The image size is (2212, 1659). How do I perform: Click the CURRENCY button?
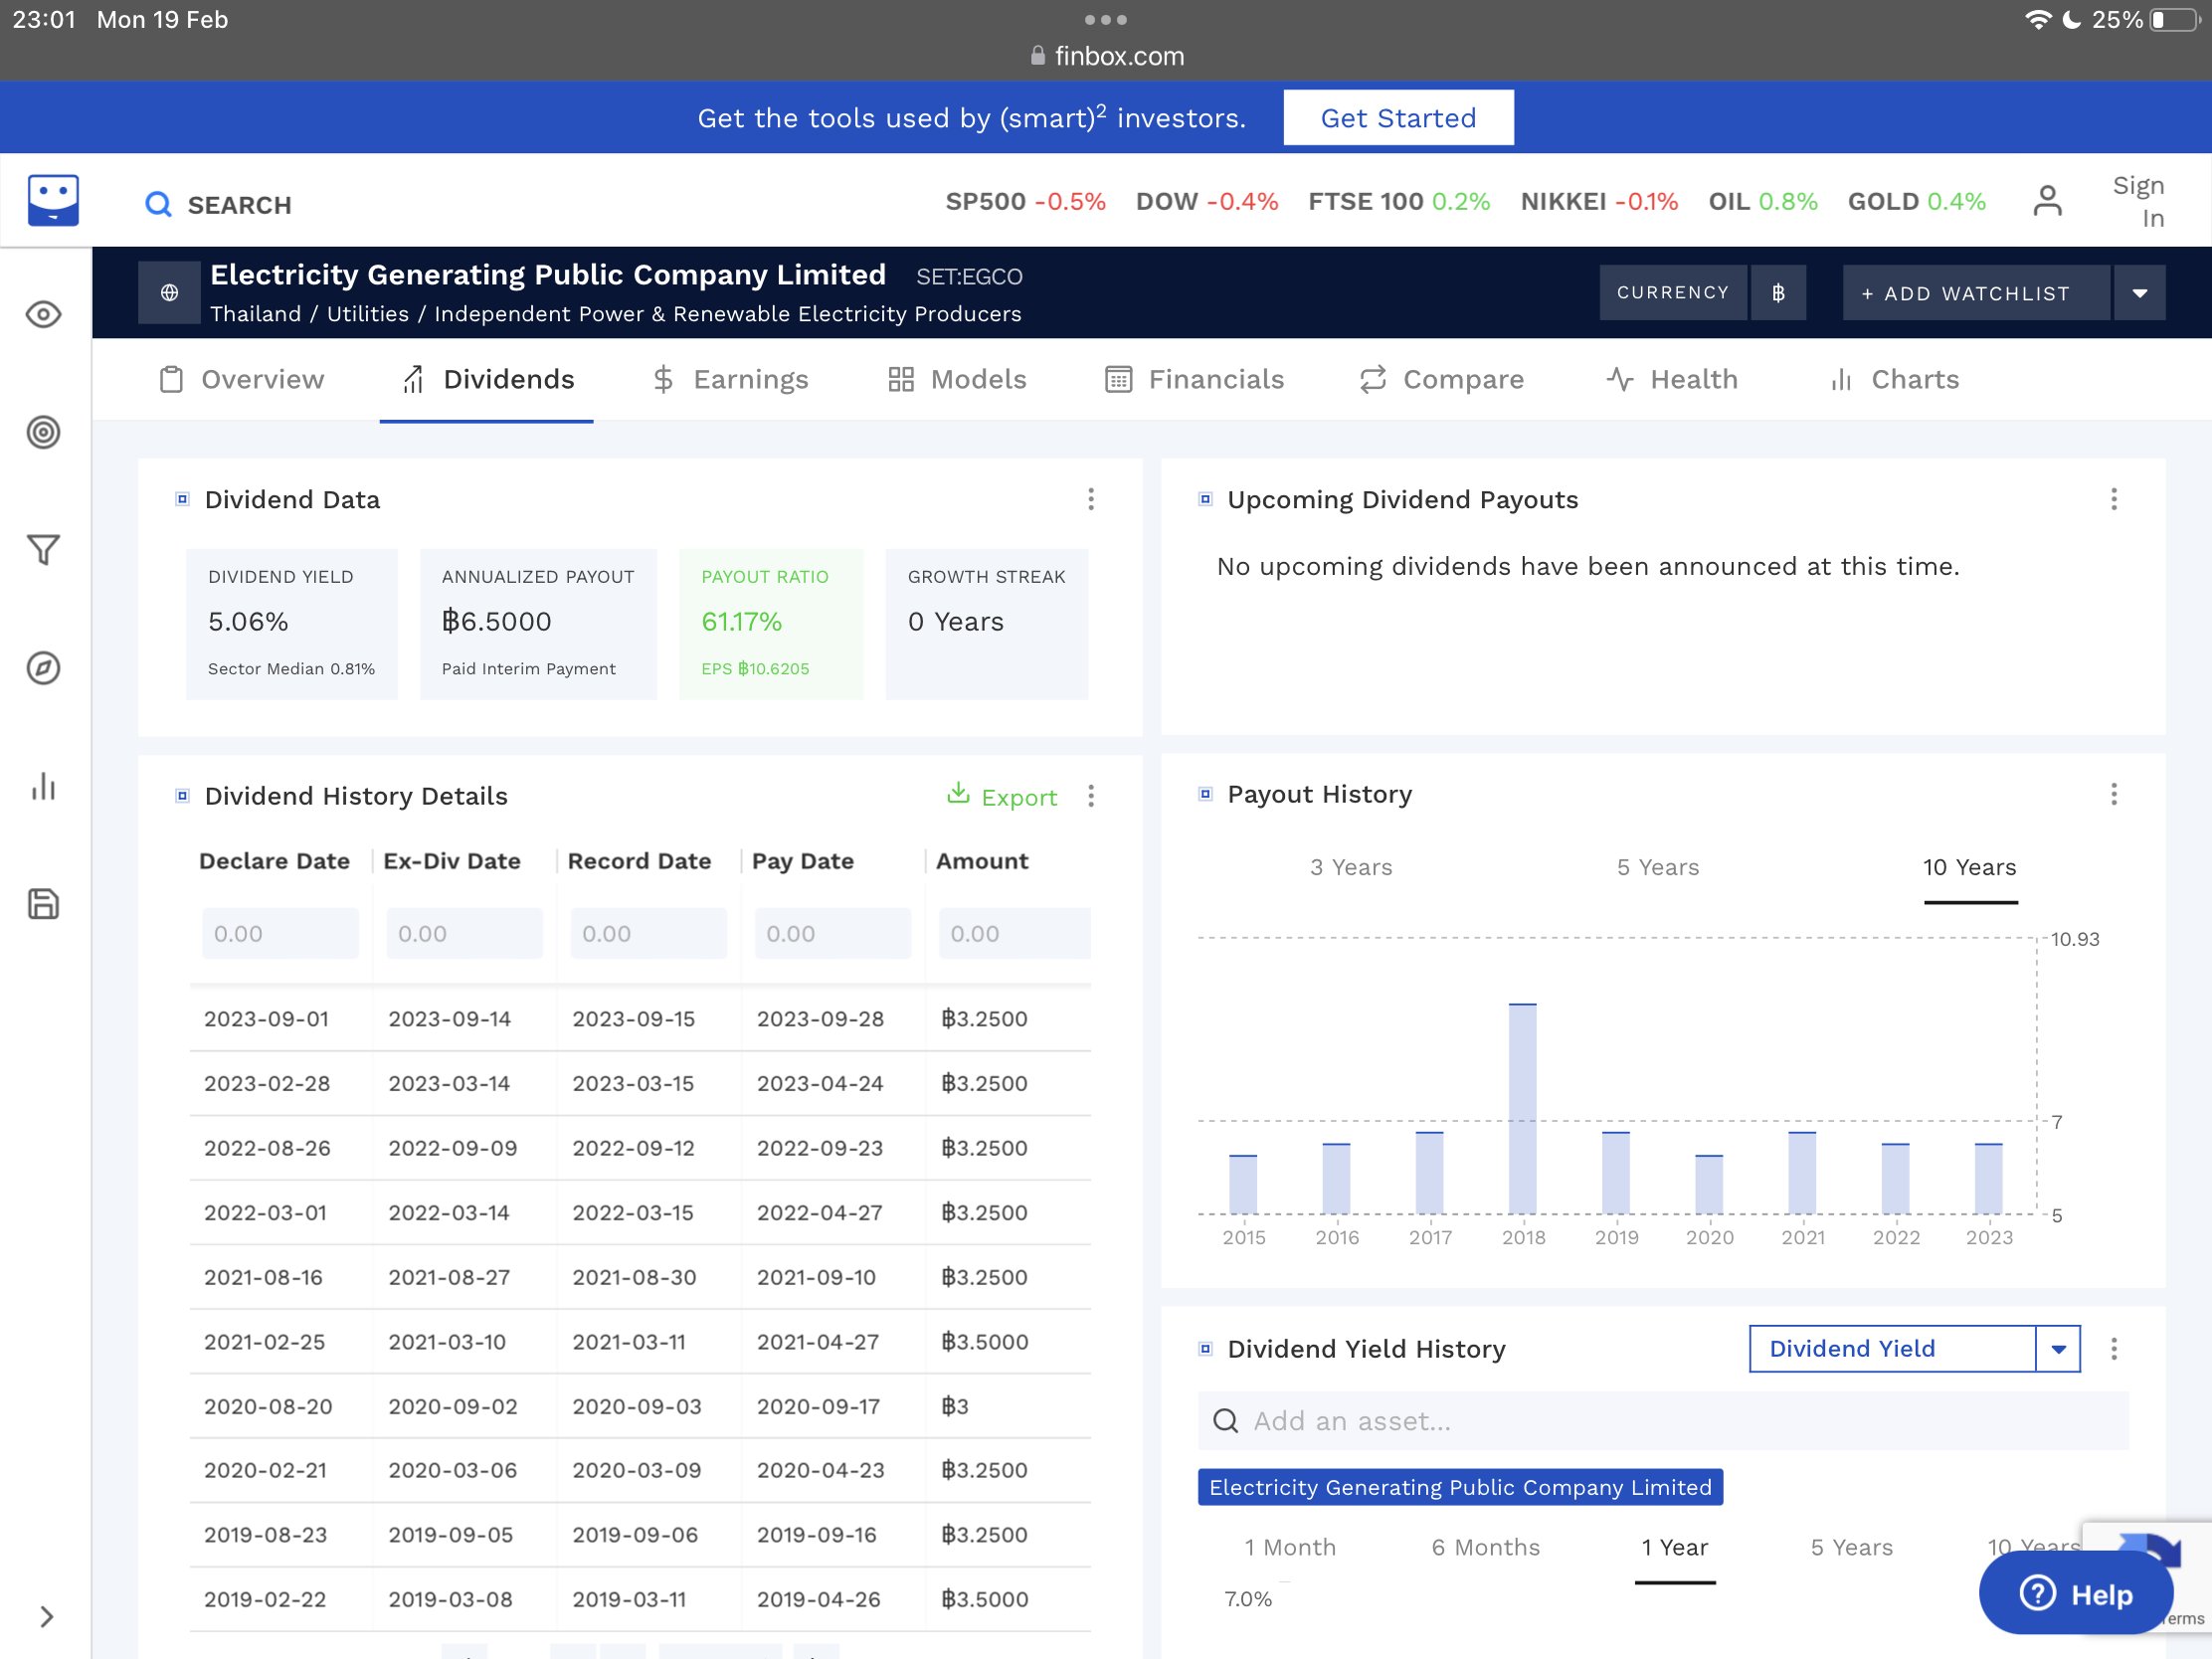tap(1673, 292)
